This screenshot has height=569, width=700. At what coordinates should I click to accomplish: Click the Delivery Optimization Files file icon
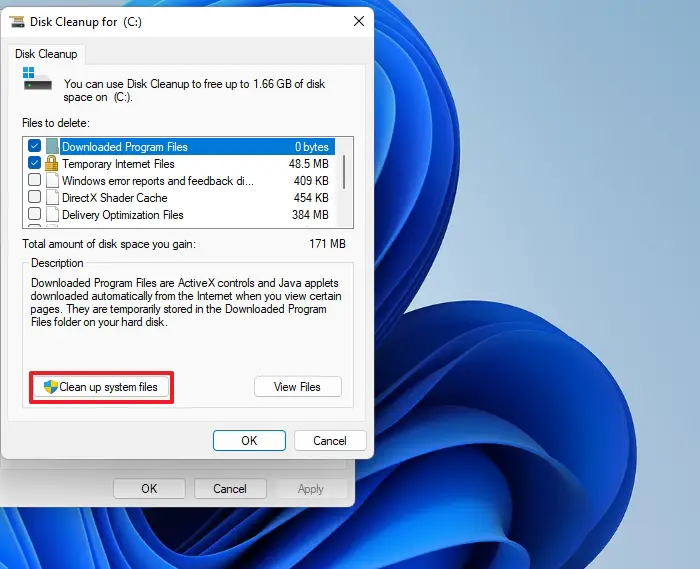(52, 214)
